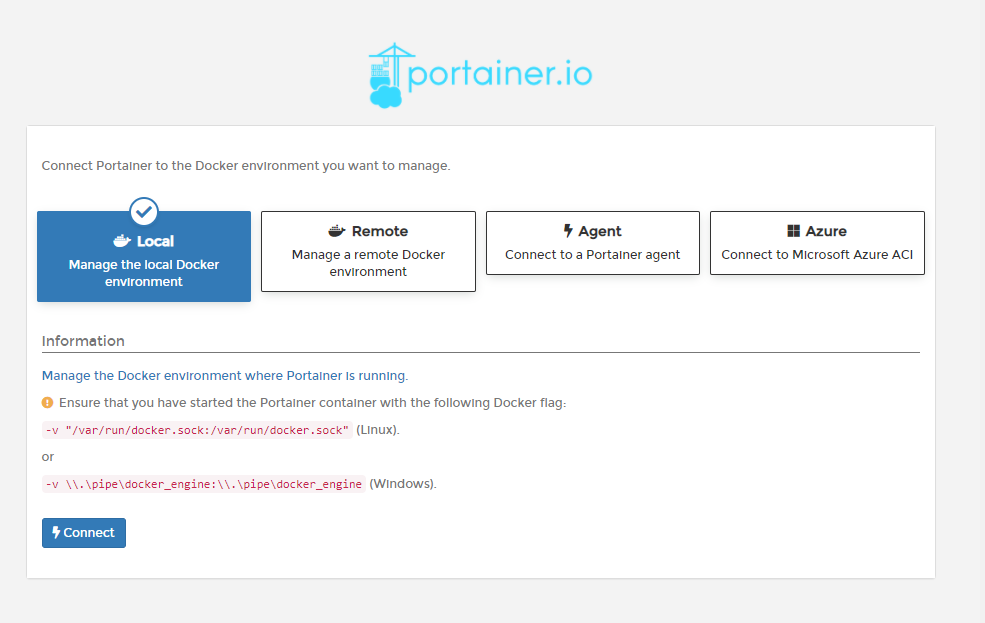The height and width of the screenshot is (623, 985).
Task: Click 'Connect Portainer to the Docker environment' text
Action: coord(246,166)
